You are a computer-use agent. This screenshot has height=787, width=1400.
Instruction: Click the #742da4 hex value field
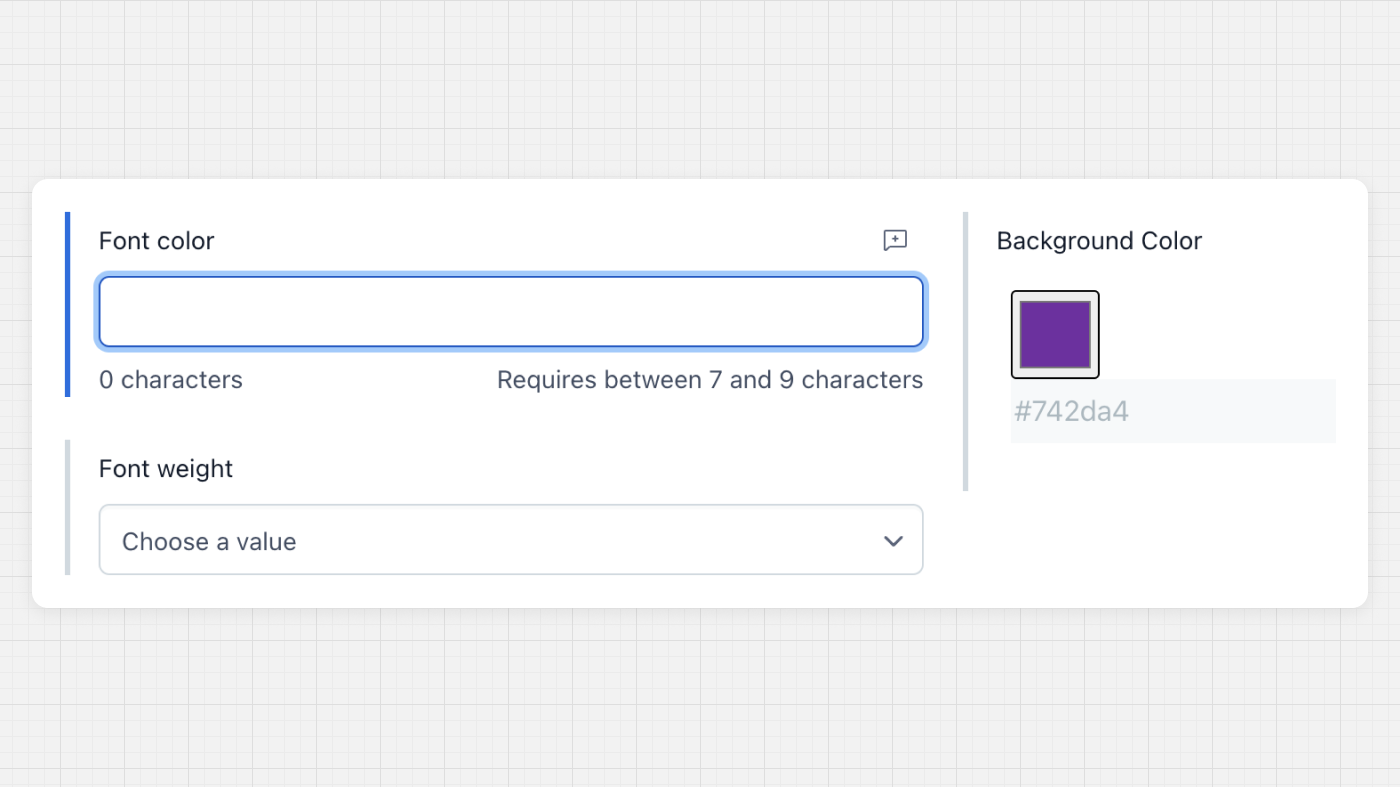click(x=1172, y=411)
